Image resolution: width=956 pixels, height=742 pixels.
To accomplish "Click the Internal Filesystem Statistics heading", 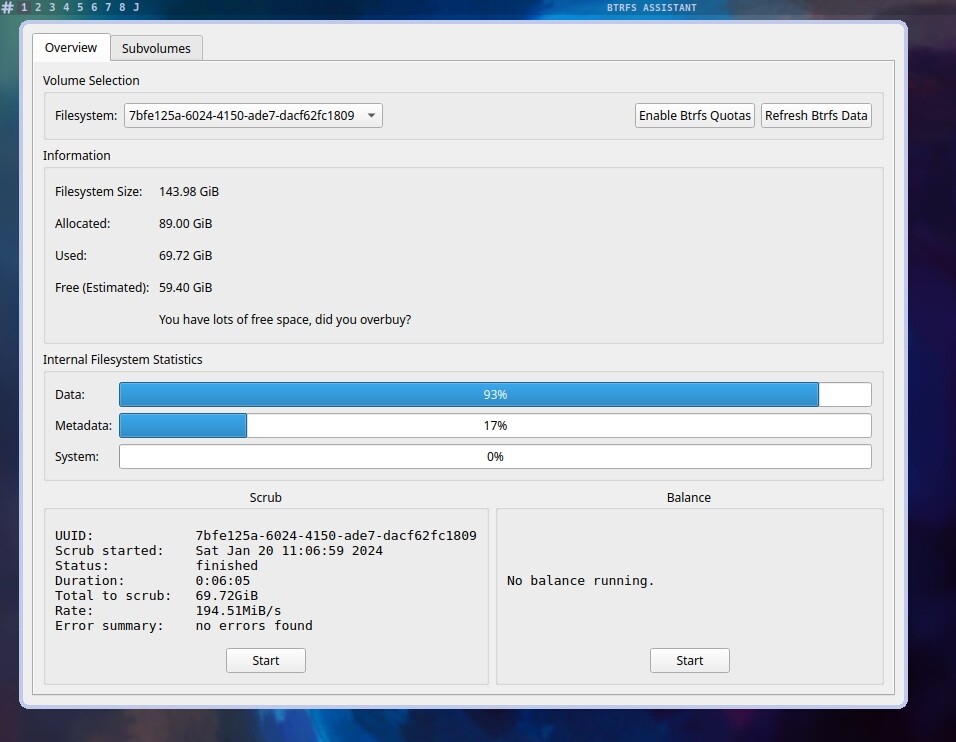I will click(123, 360).
